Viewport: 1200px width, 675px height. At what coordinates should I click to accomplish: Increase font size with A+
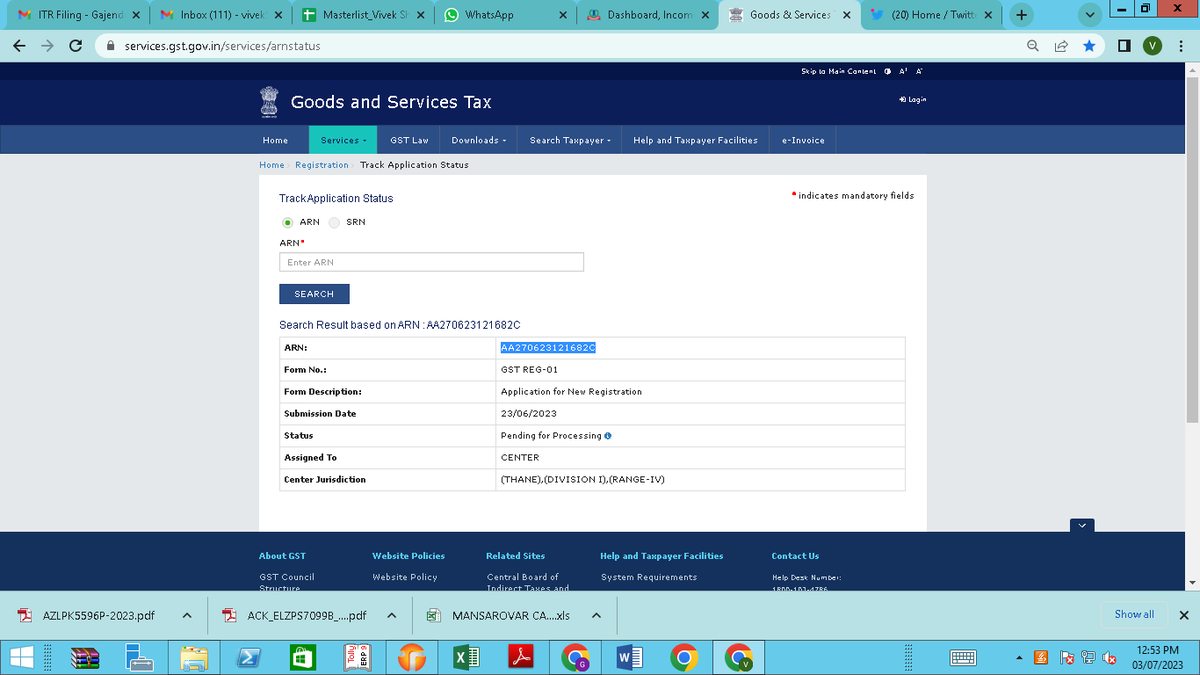pos(903,71)
